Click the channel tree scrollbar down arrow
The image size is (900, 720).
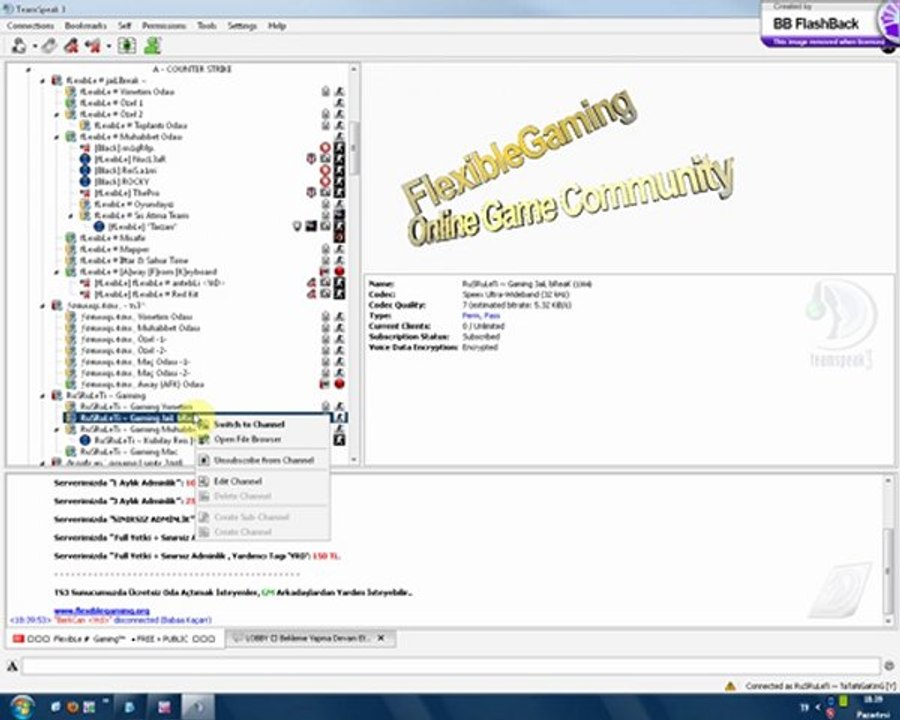[354, 460]
